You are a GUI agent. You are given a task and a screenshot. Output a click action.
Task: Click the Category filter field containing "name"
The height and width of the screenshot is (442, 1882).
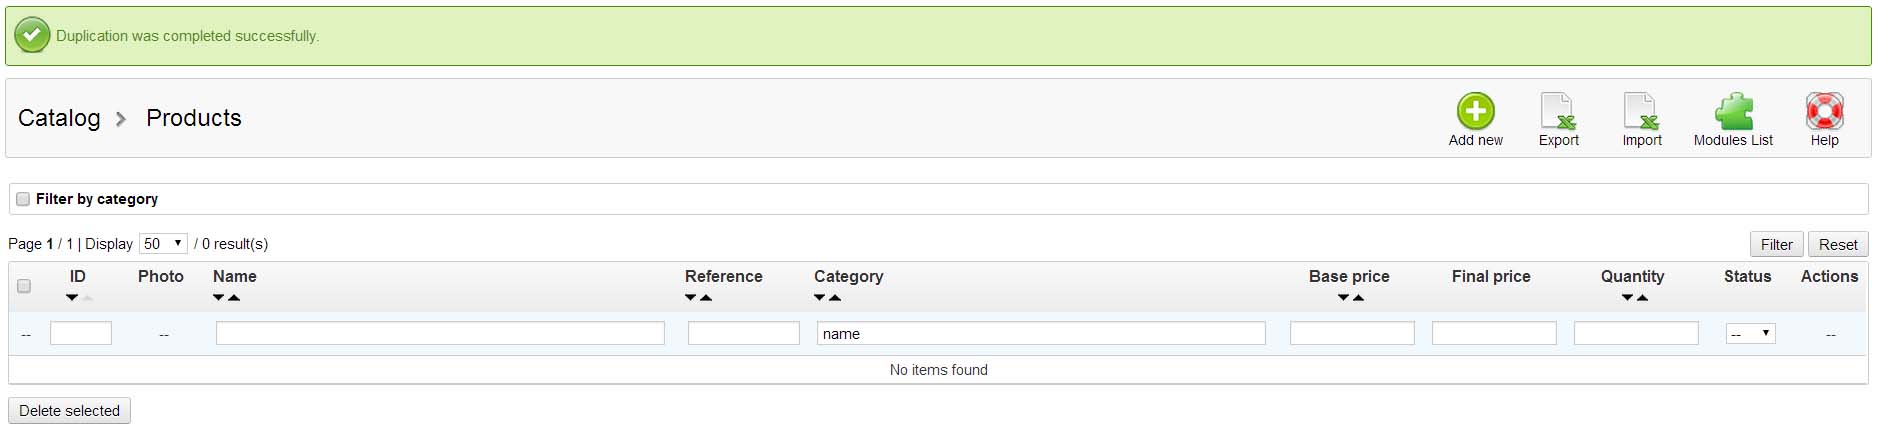(1040, 334)
